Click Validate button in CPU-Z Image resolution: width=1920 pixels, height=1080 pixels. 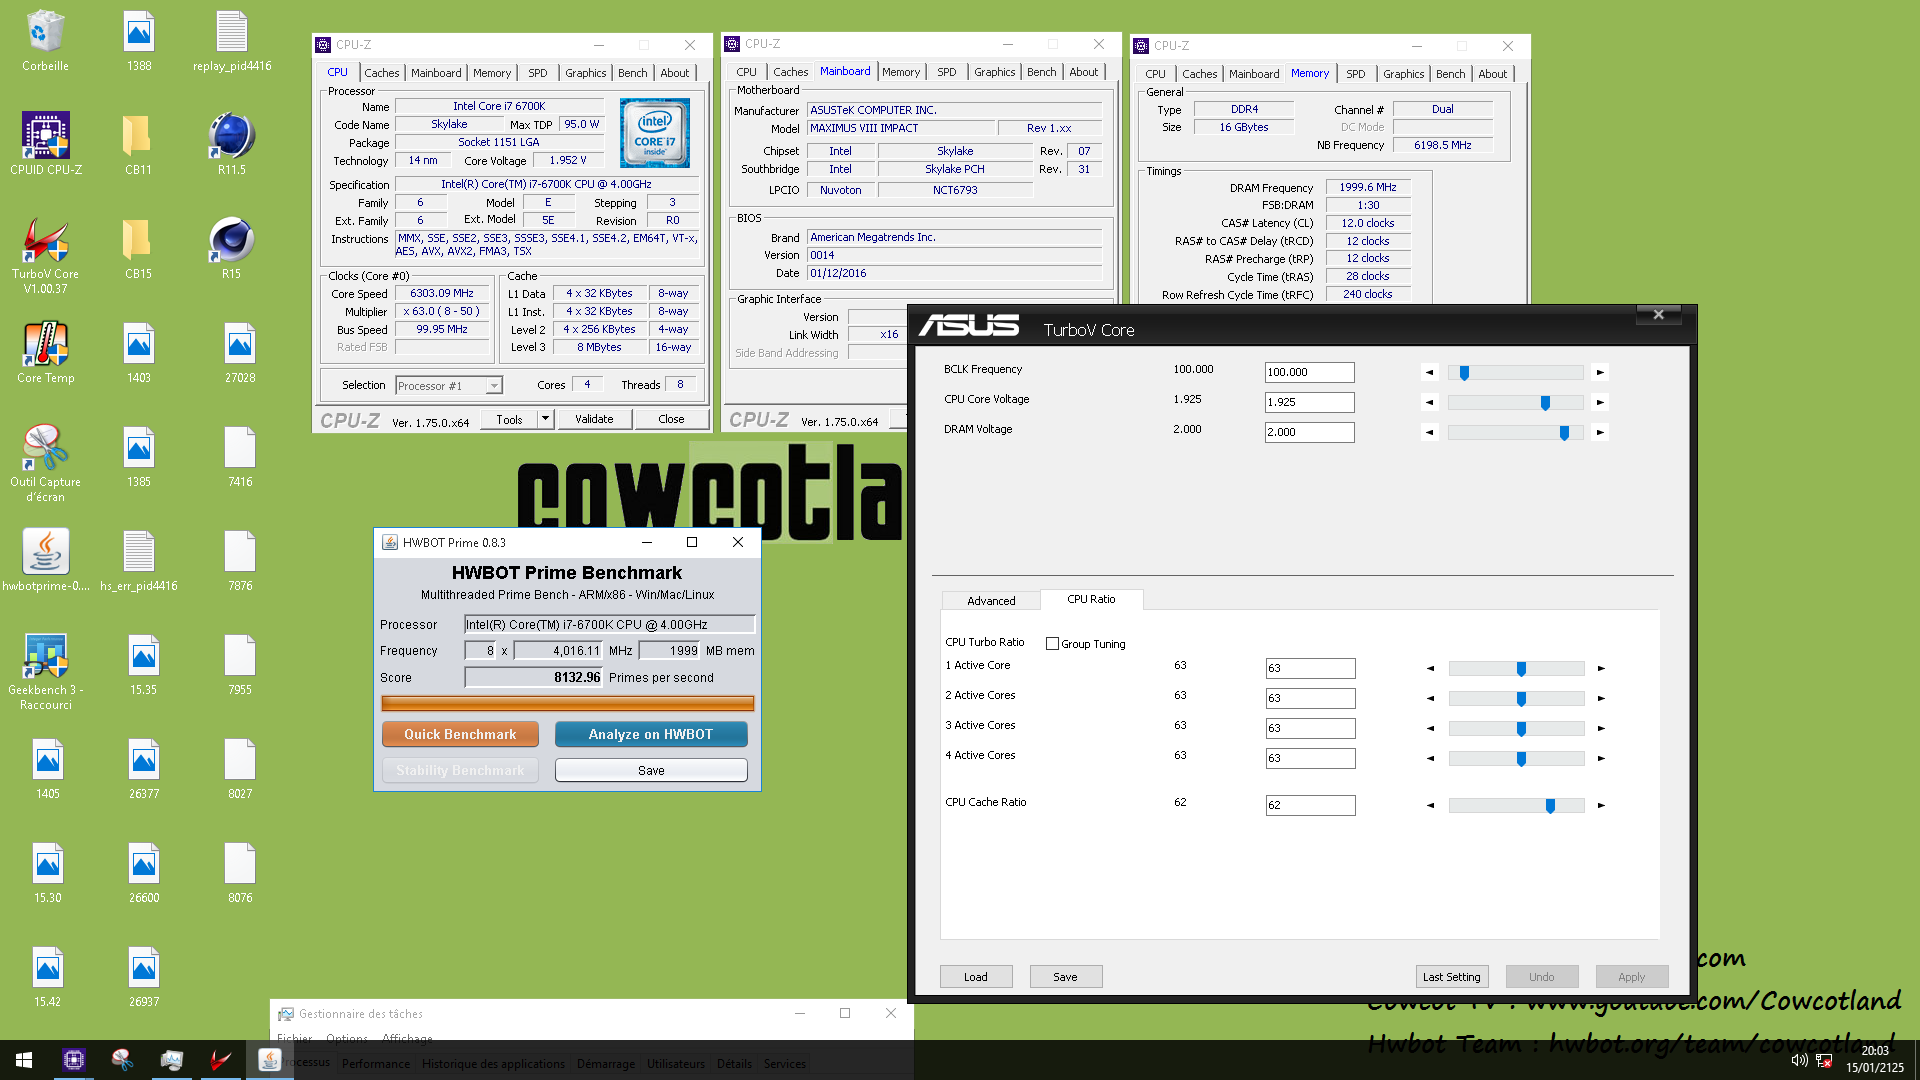[594, 419]
